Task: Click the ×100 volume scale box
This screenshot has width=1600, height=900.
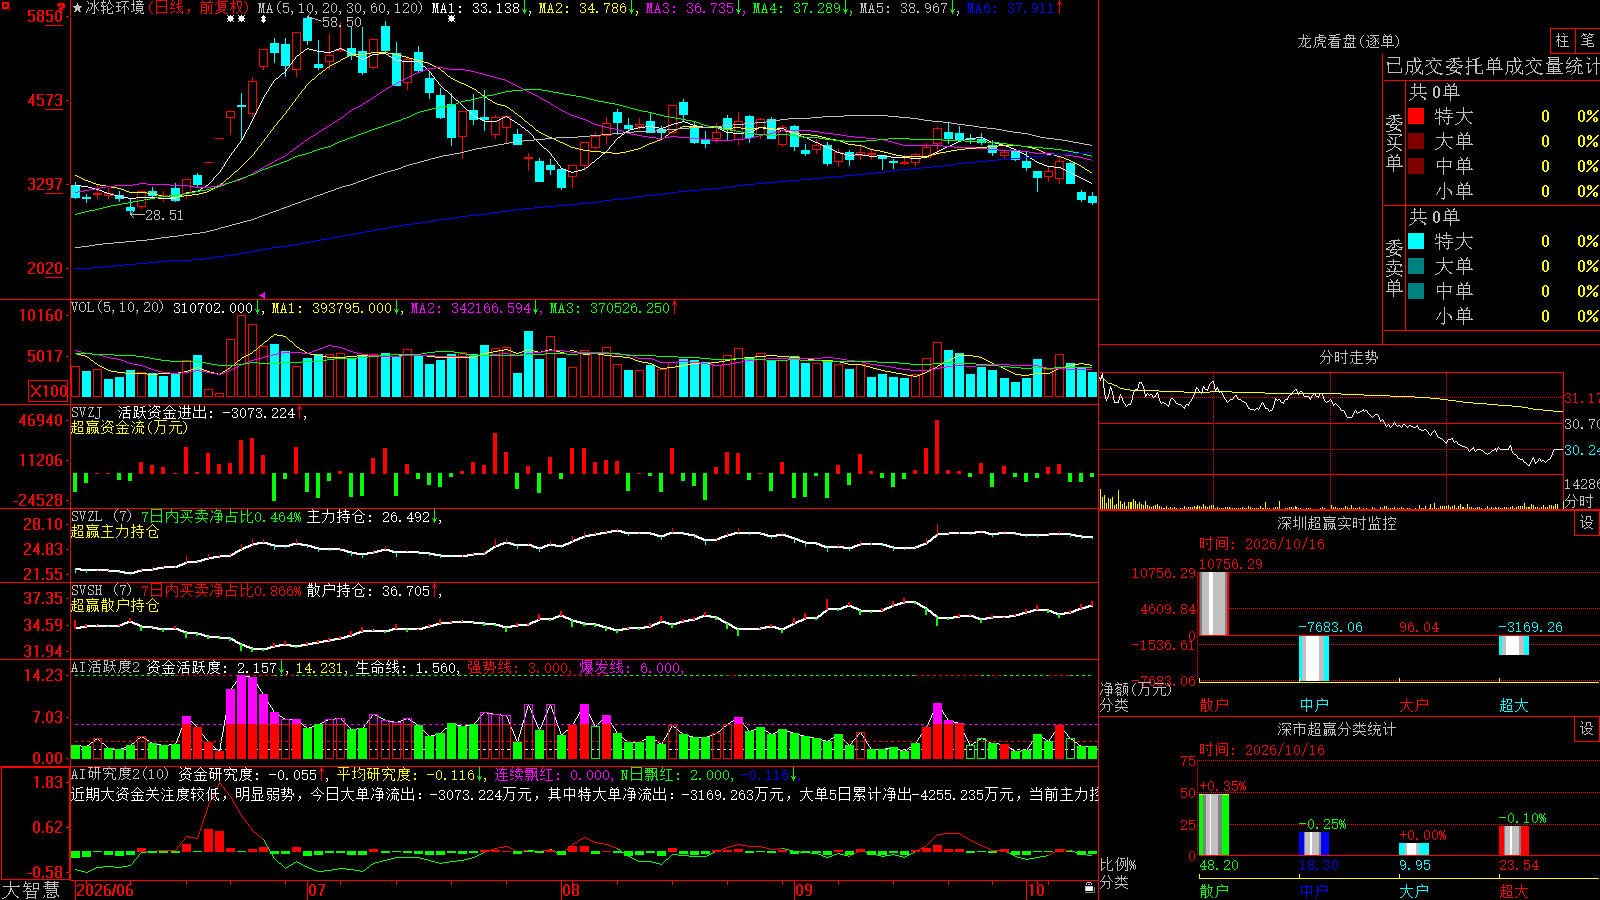Action: click(x=49, y=391)
